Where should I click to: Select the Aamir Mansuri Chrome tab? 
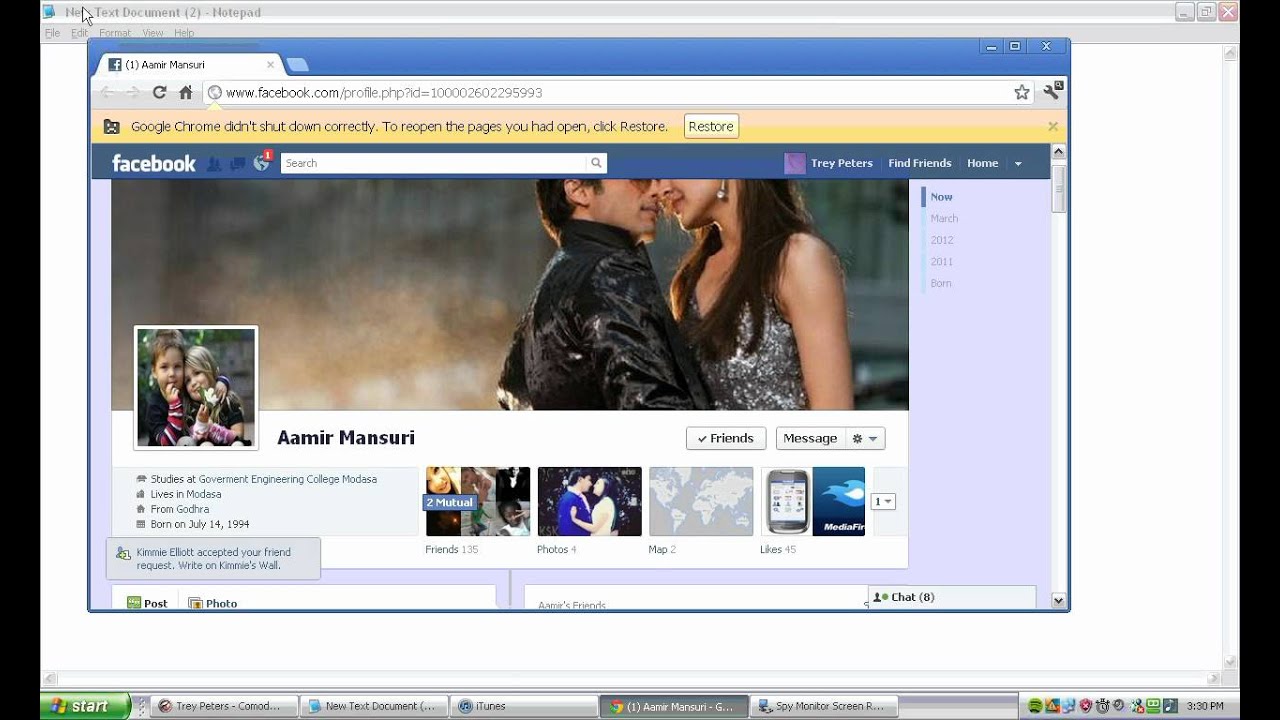click(190, 65)
